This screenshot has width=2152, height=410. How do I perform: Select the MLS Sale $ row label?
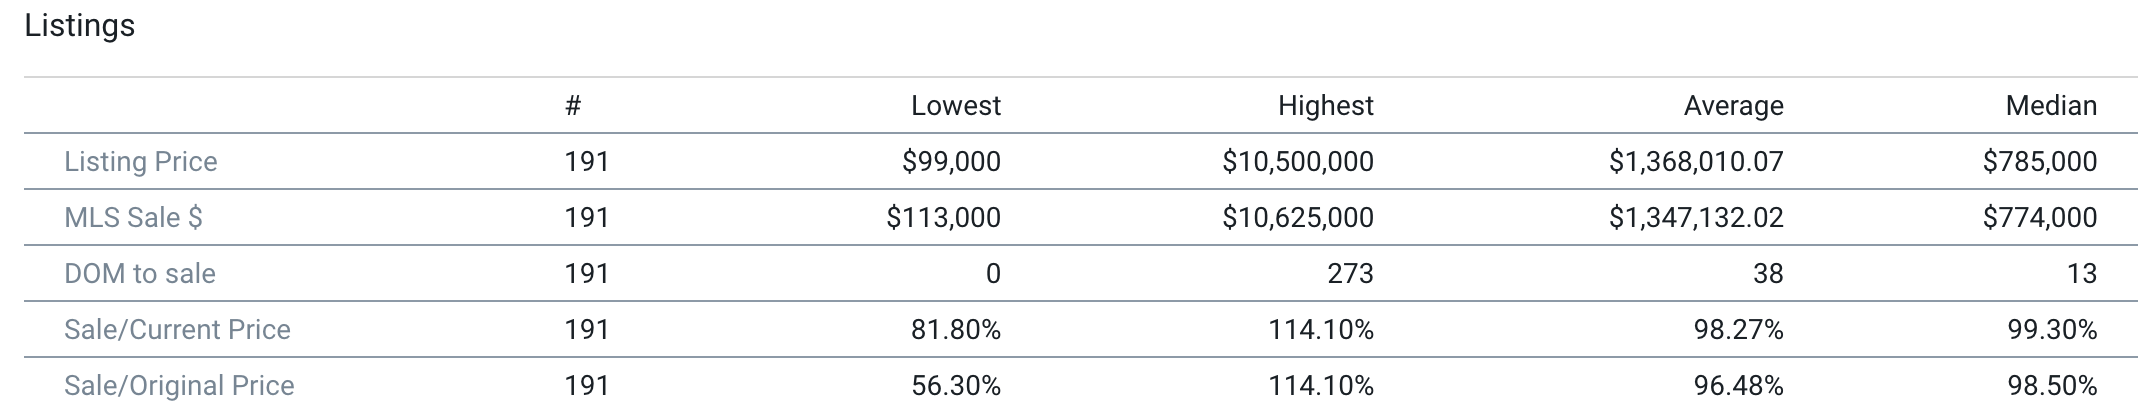[134, 218]
